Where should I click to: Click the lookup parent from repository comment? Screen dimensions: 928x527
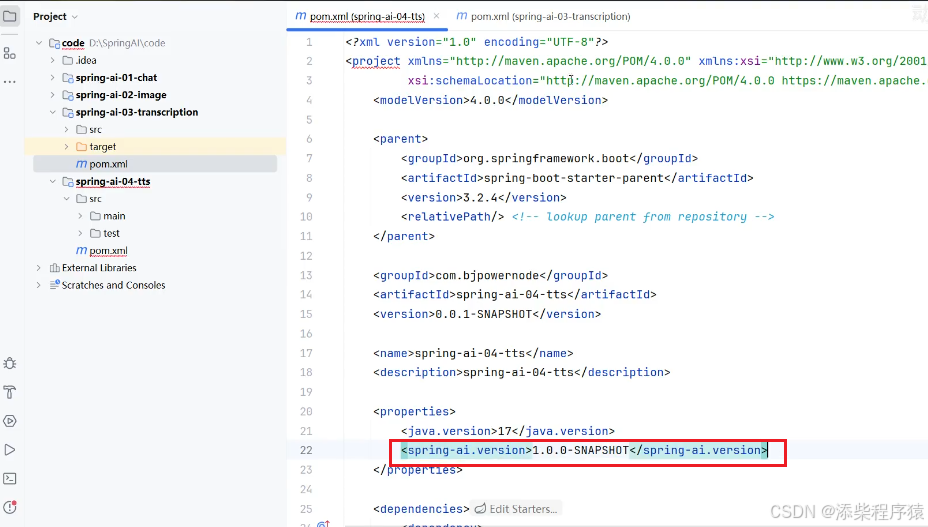643,217
